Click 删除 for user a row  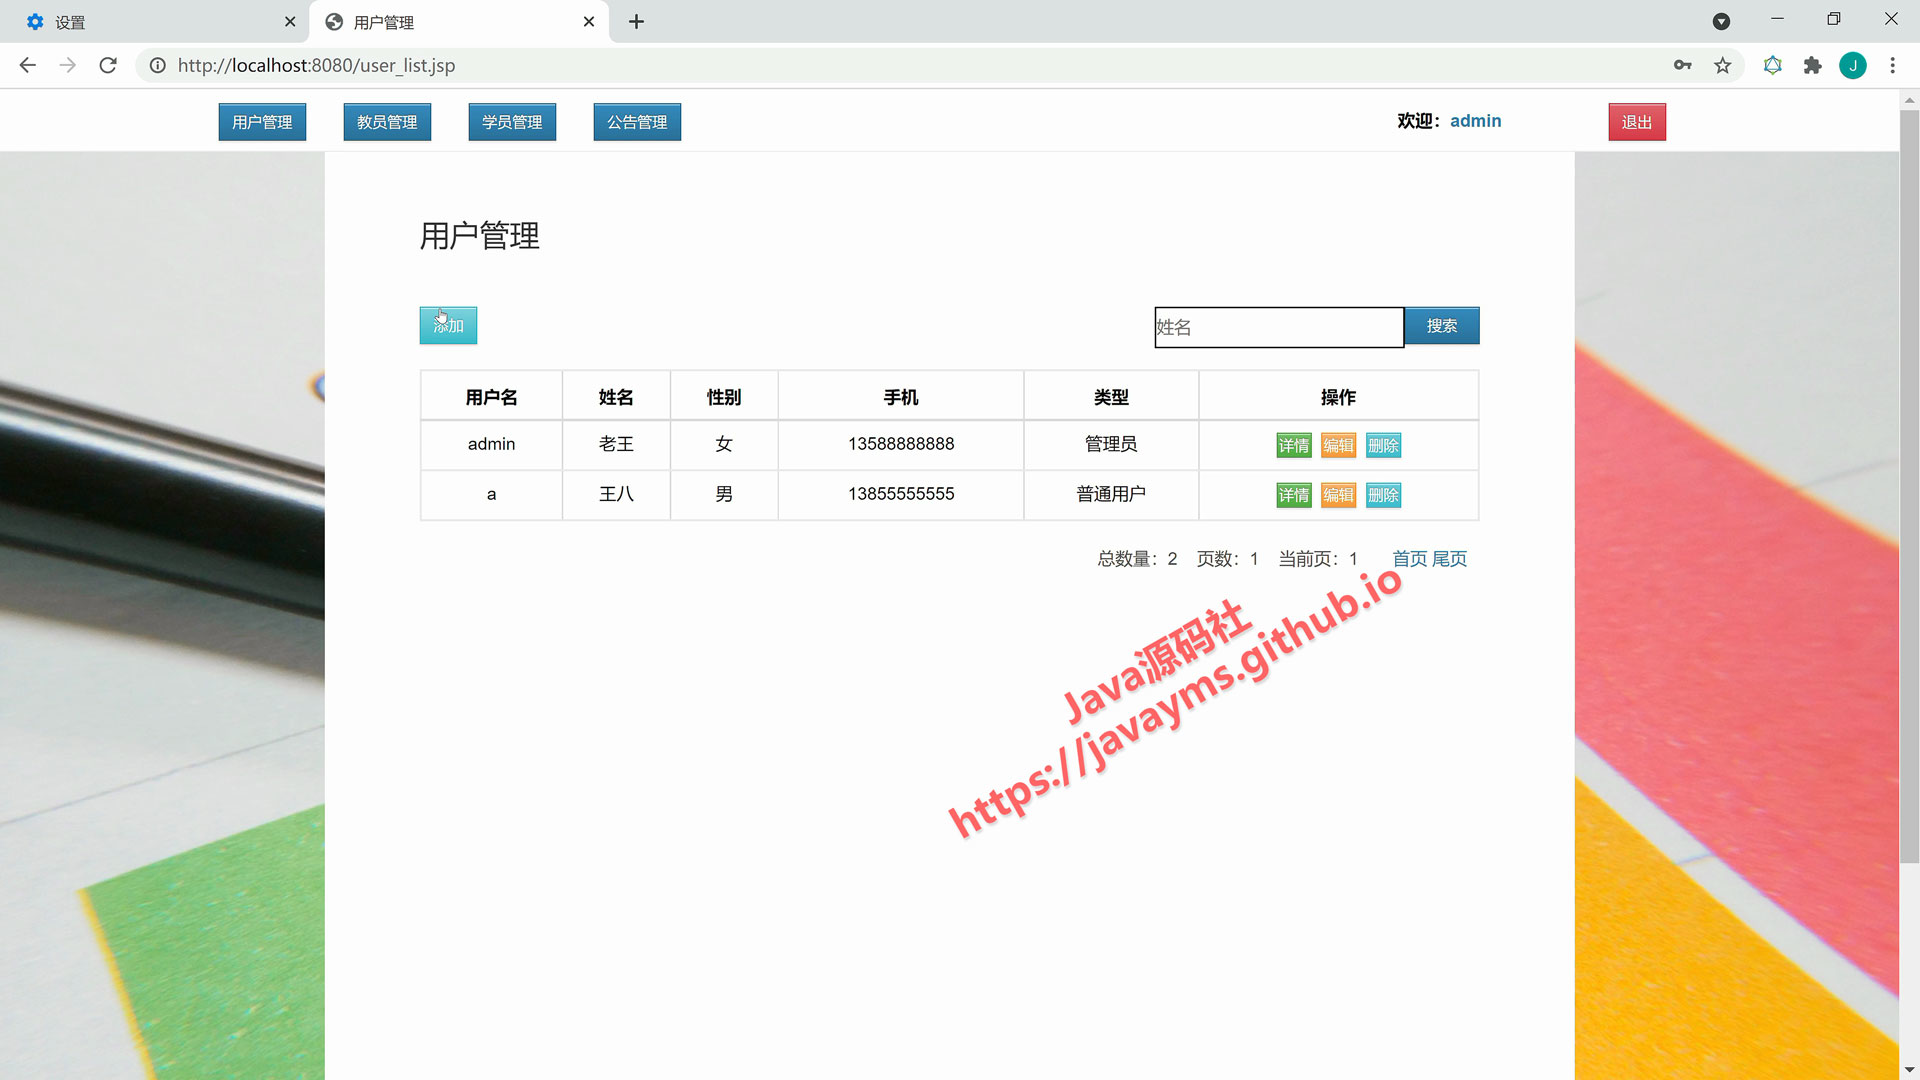point(1383,495)
